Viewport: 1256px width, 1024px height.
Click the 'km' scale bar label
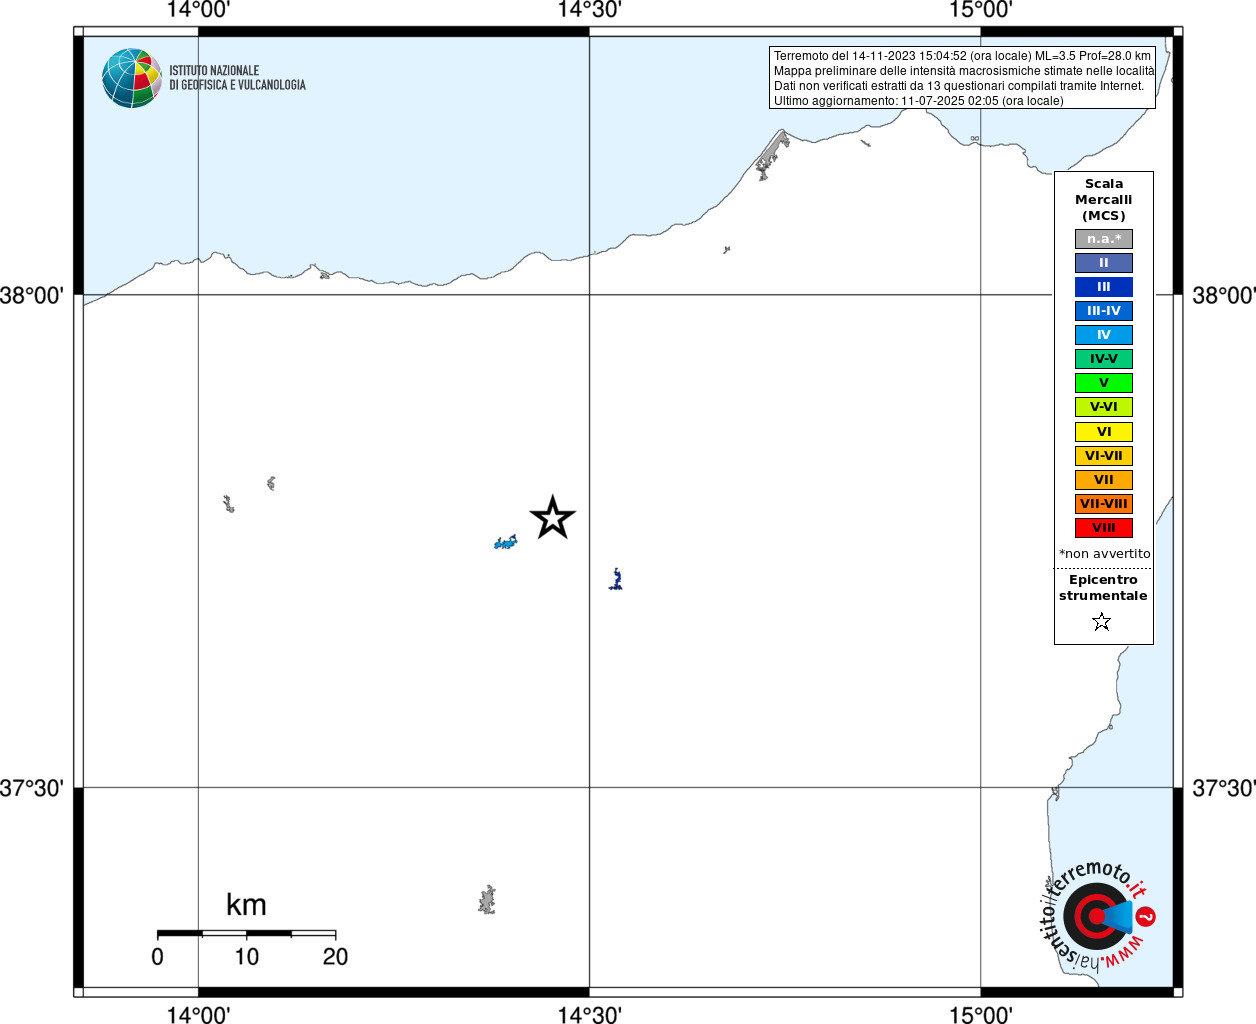(x=246, y=905)
